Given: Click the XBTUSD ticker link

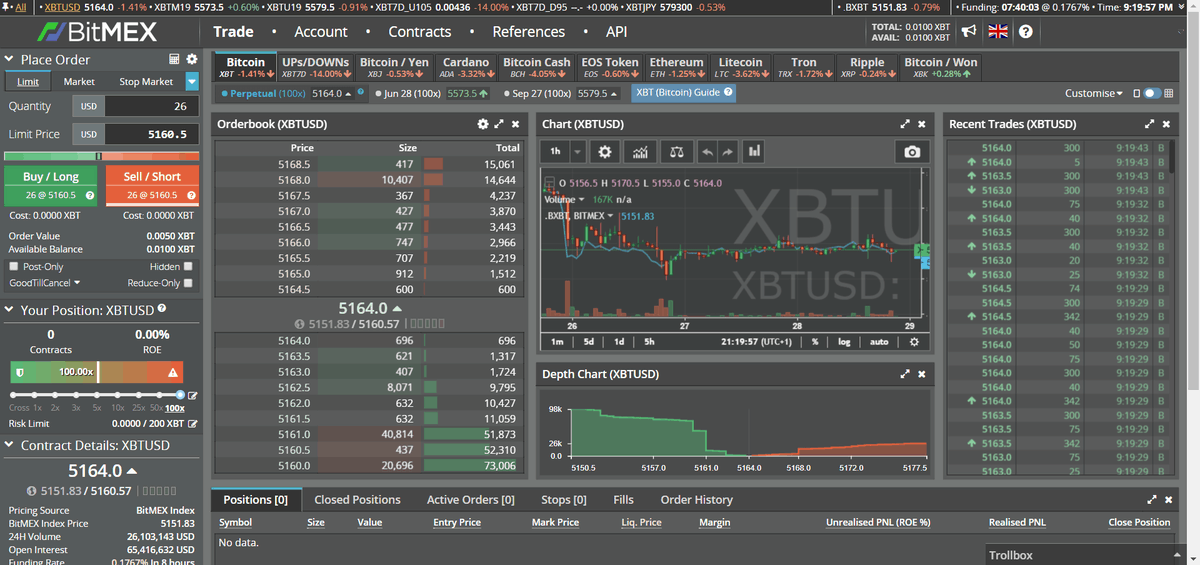Looking at the screenshot, I should [x=63, y=7].
